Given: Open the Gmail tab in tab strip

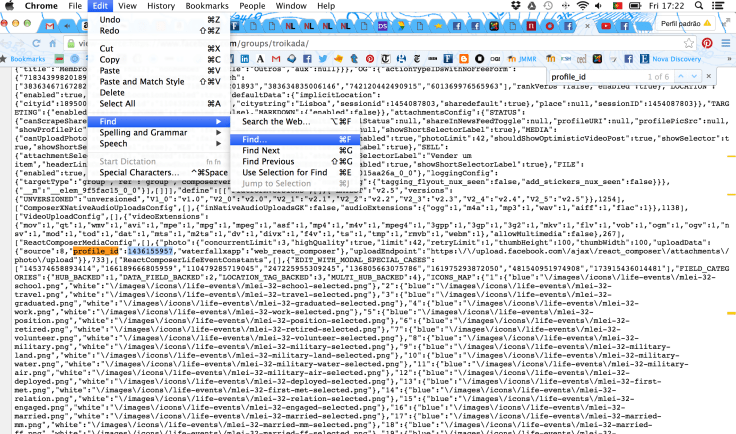Looking at the screenshot, I should (50, 26).
